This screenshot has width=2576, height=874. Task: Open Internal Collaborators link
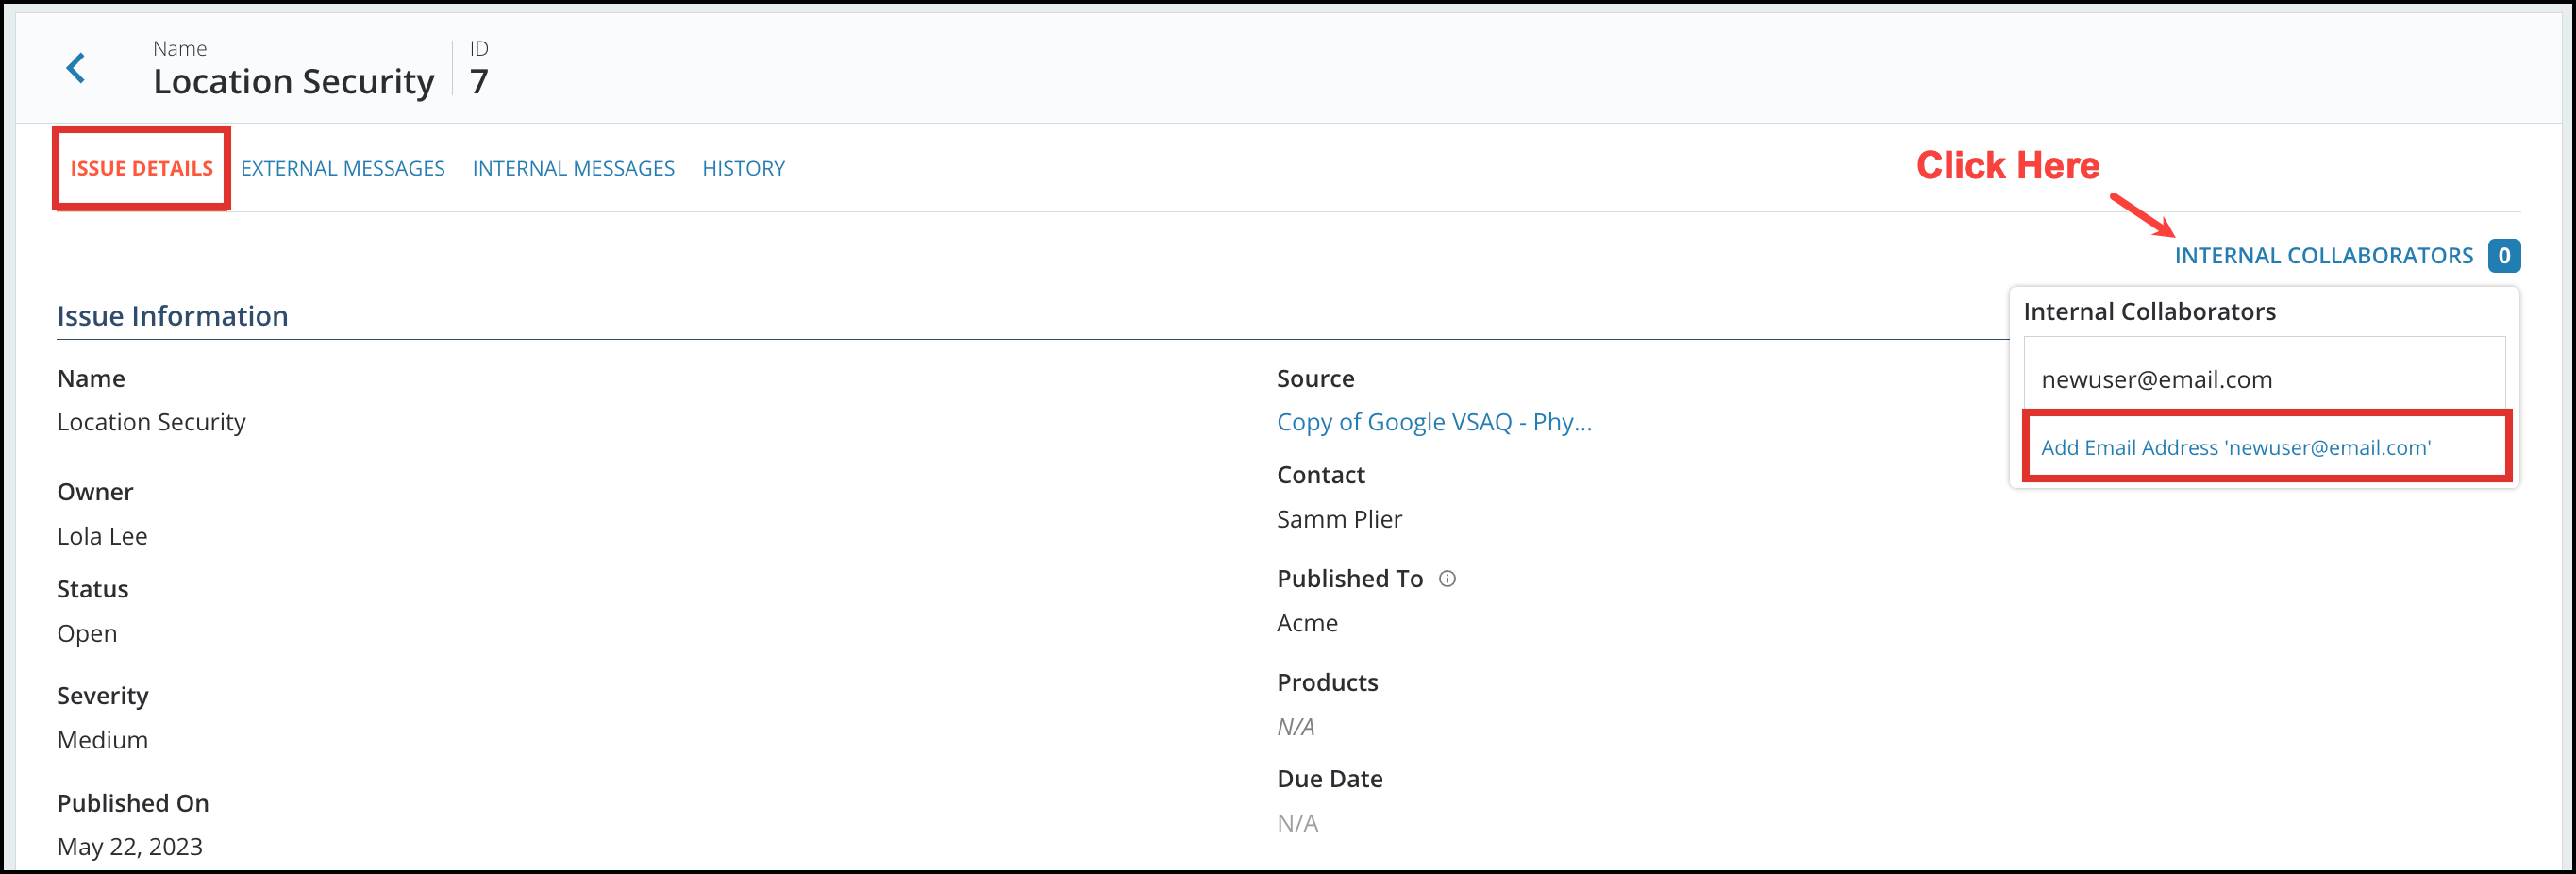[x=2323, y=255]
